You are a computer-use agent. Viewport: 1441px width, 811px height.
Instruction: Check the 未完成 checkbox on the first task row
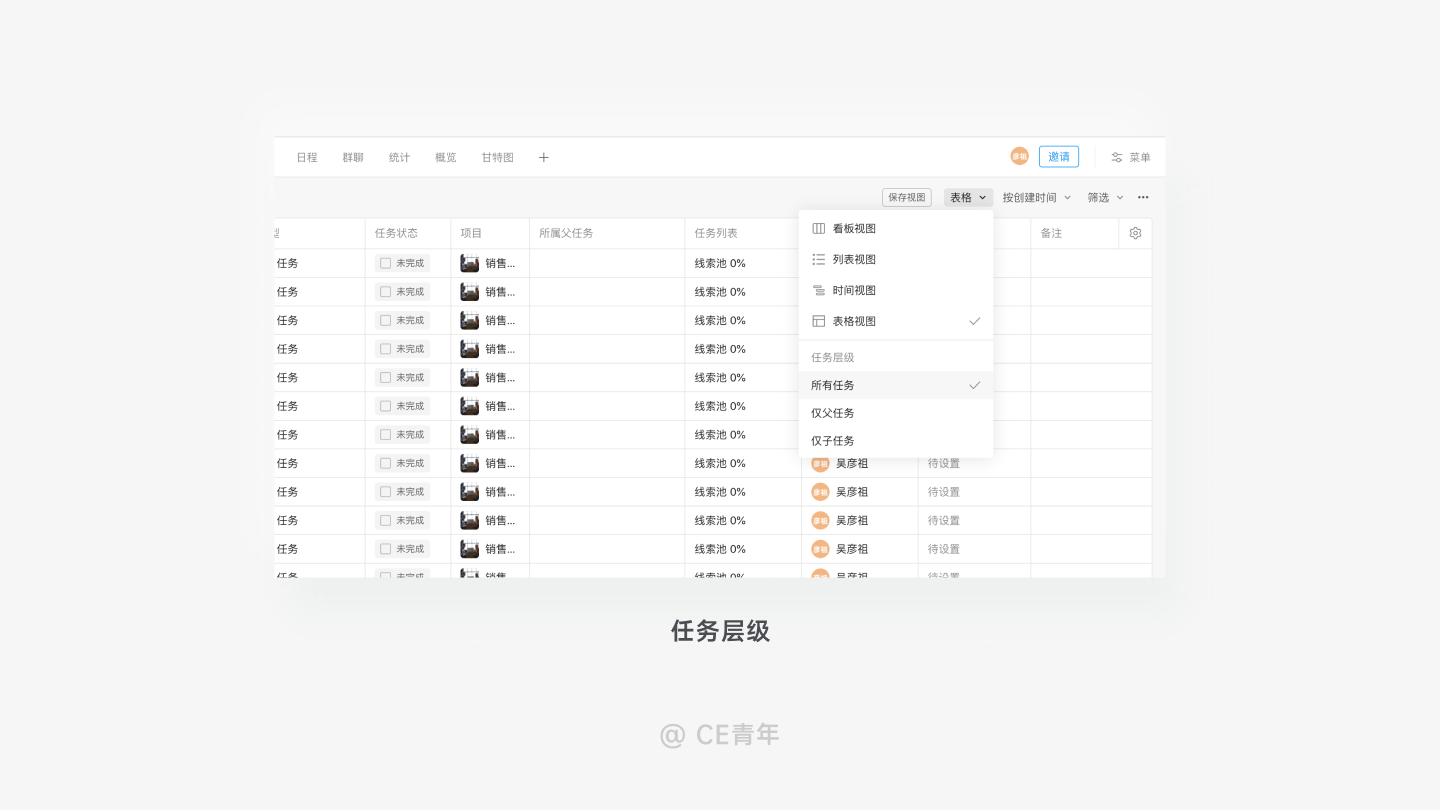click(x=386, y=263)
